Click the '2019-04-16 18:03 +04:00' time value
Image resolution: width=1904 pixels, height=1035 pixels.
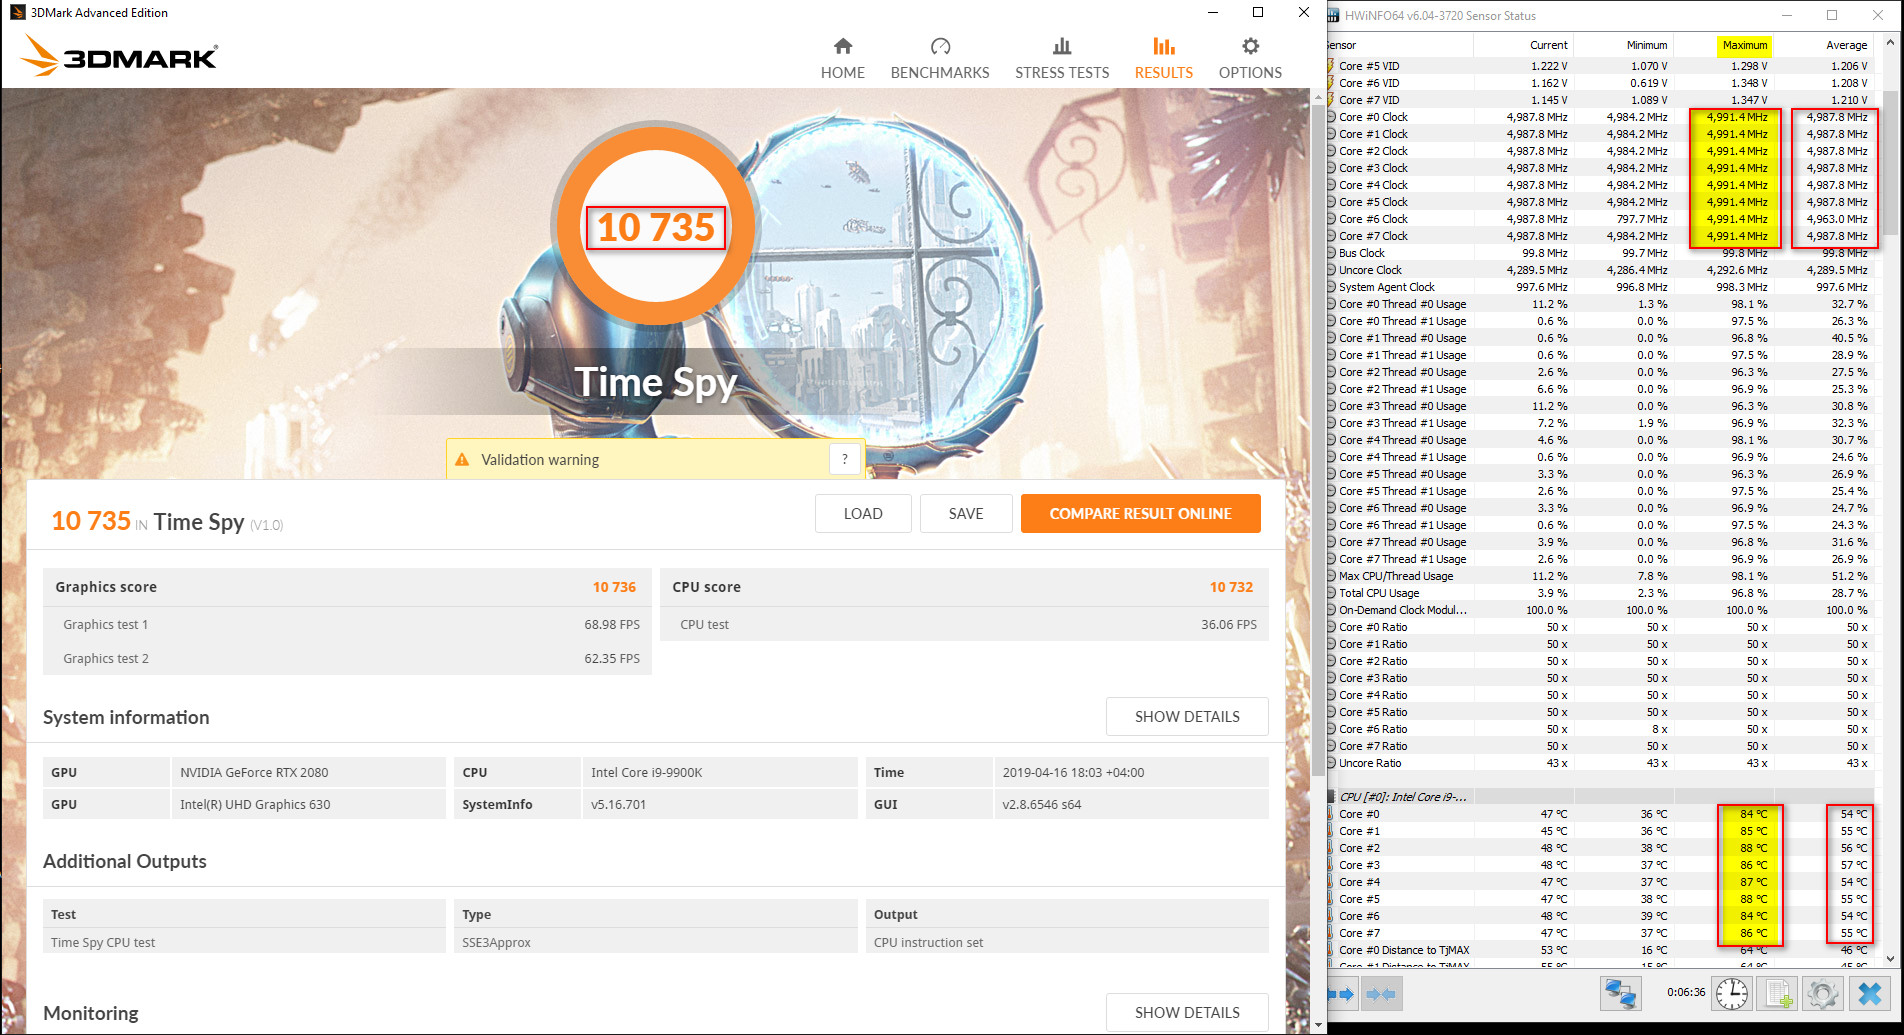pos(1073,772)
